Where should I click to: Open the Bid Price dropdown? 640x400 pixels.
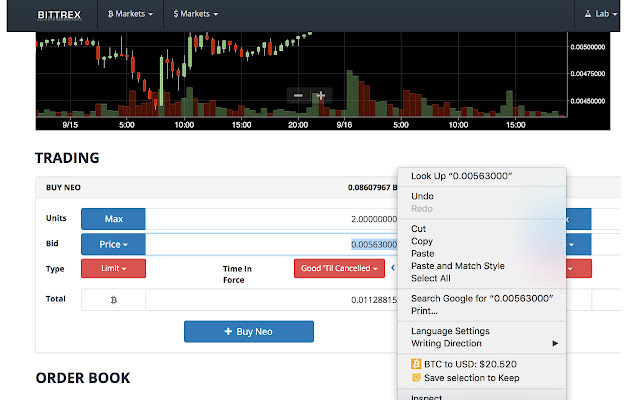click(x=113, y=244)
